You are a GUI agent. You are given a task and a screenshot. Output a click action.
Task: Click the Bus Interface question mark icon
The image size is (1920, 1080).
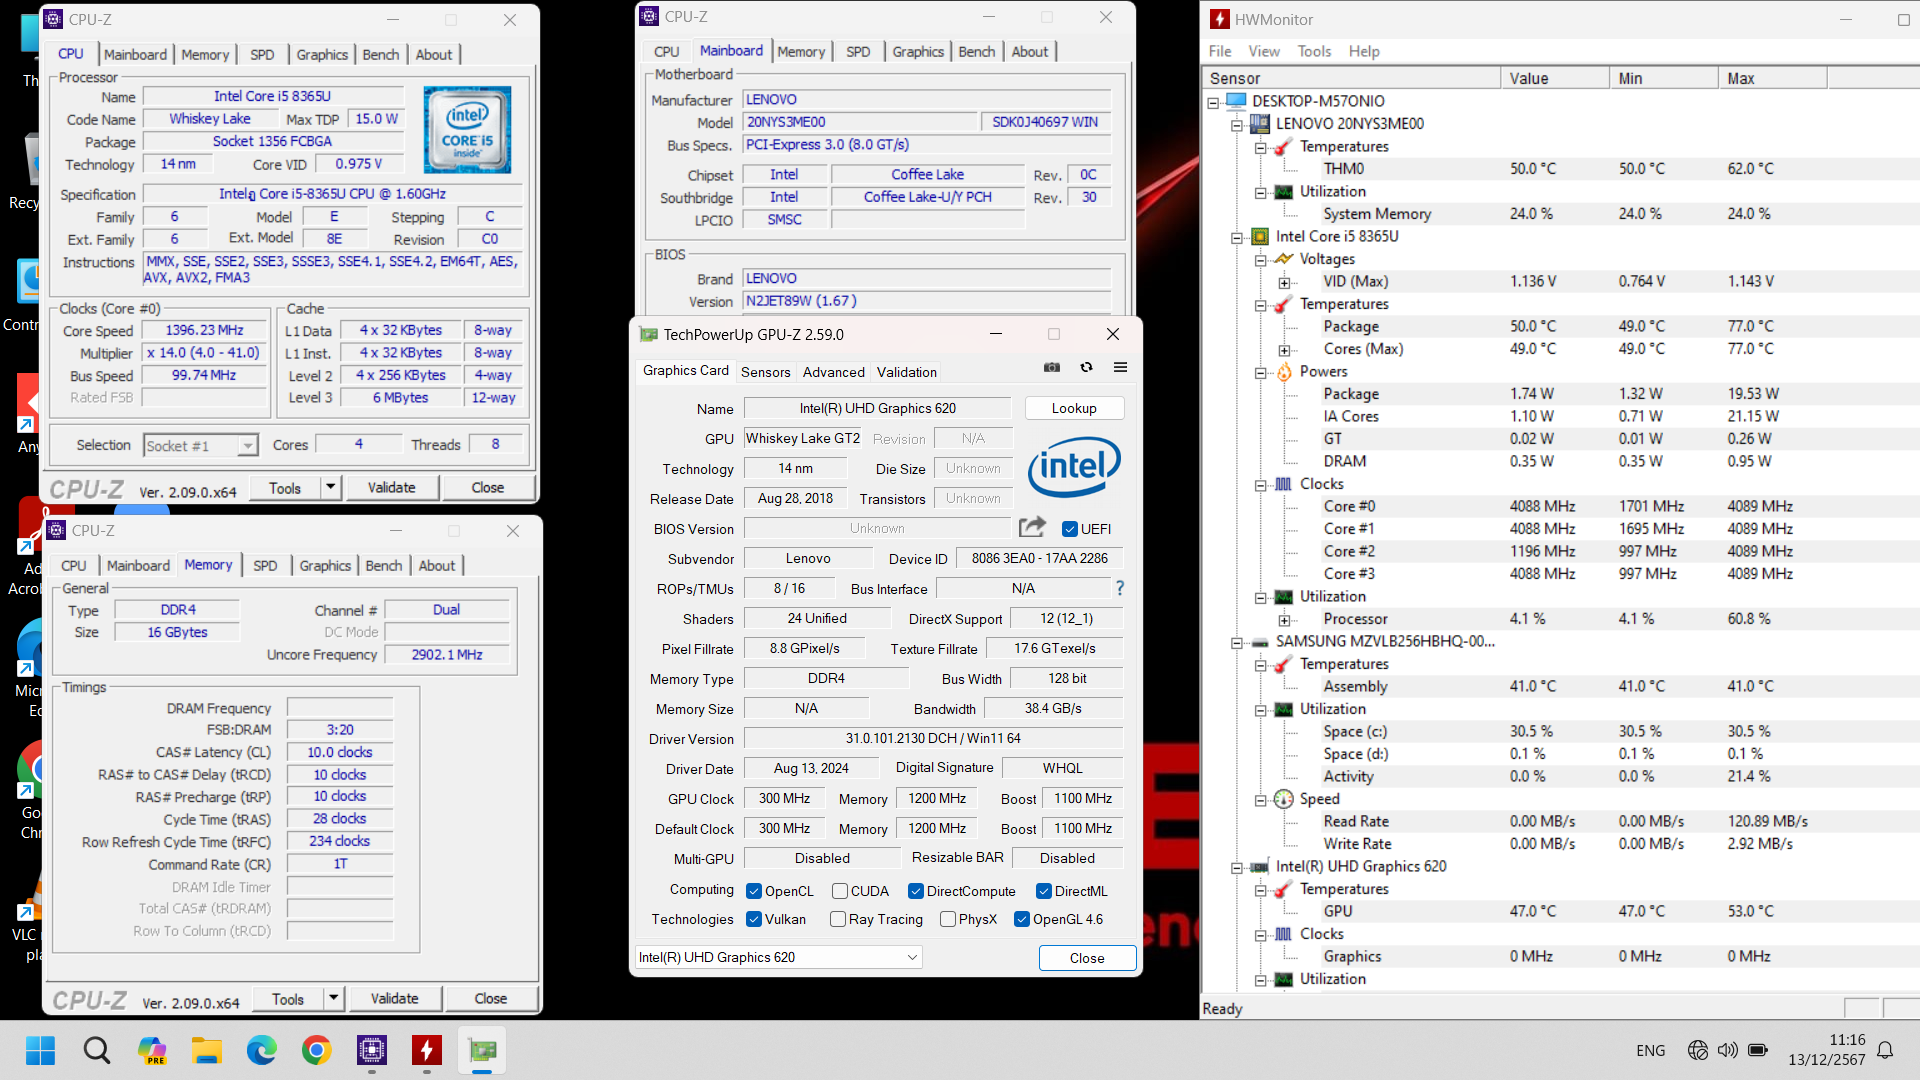point(1120,588)
